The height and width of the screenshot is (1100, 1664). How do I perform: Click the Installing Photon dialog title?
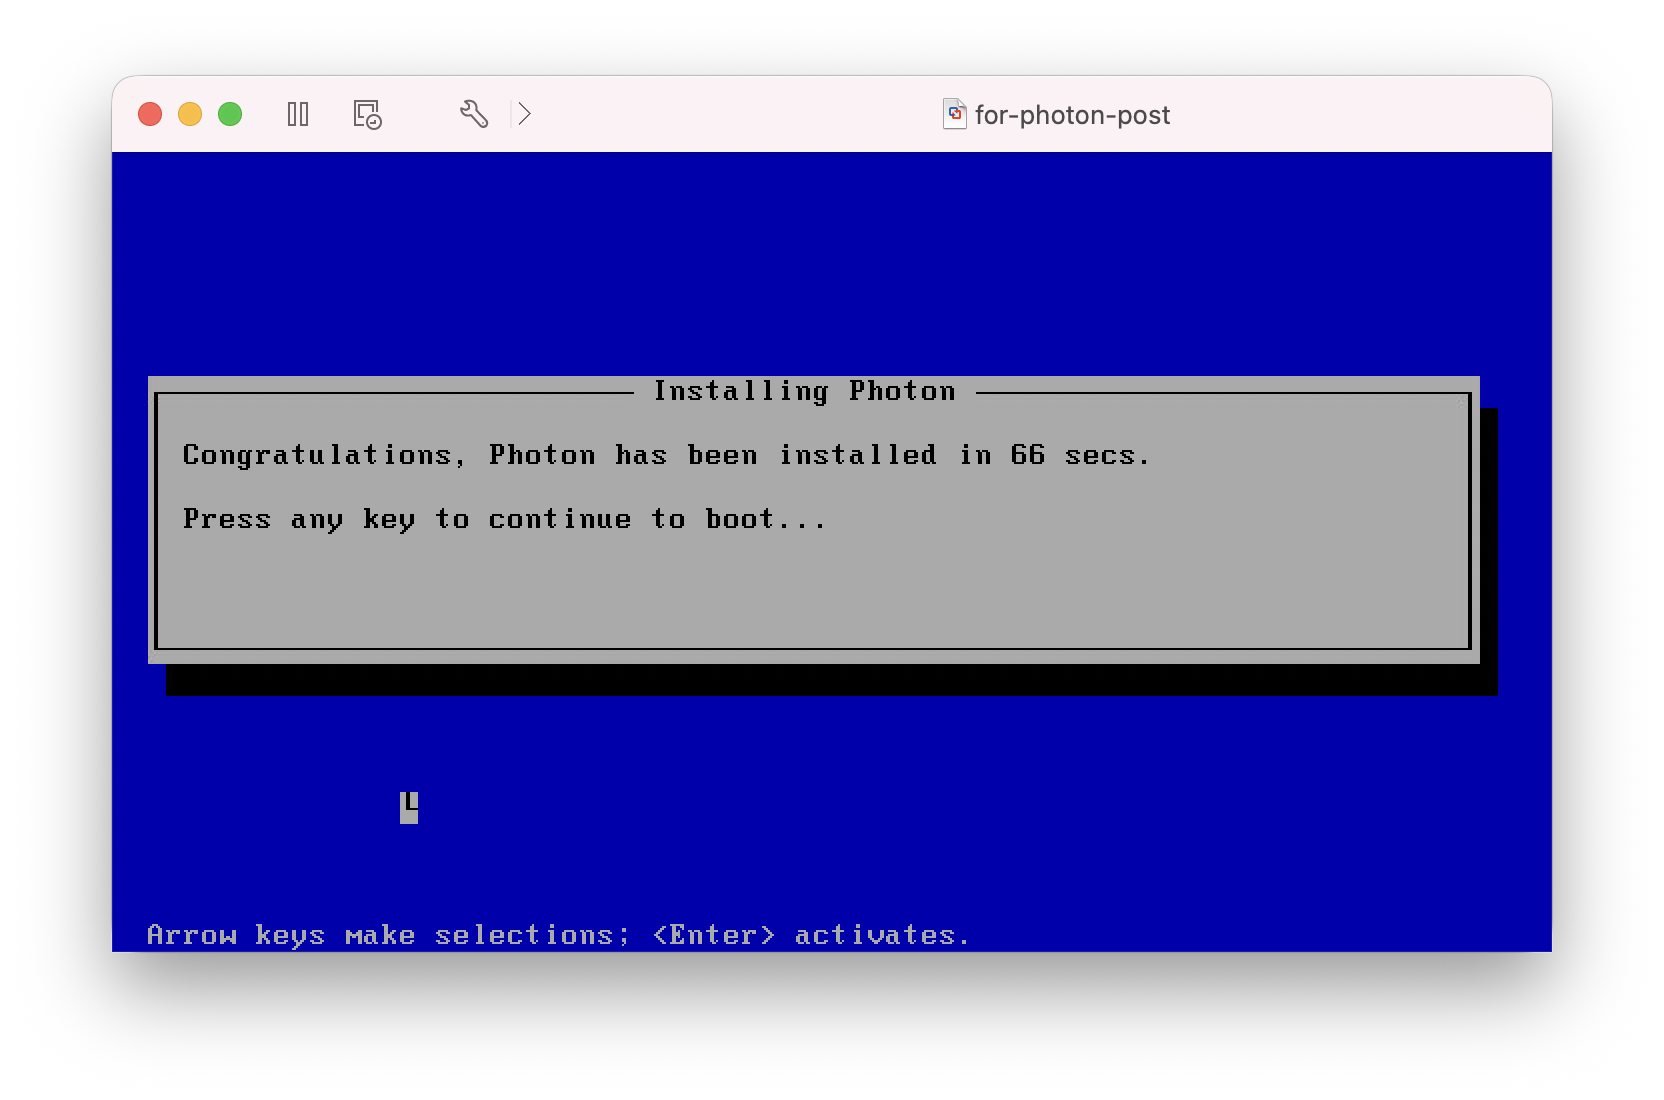804,391
